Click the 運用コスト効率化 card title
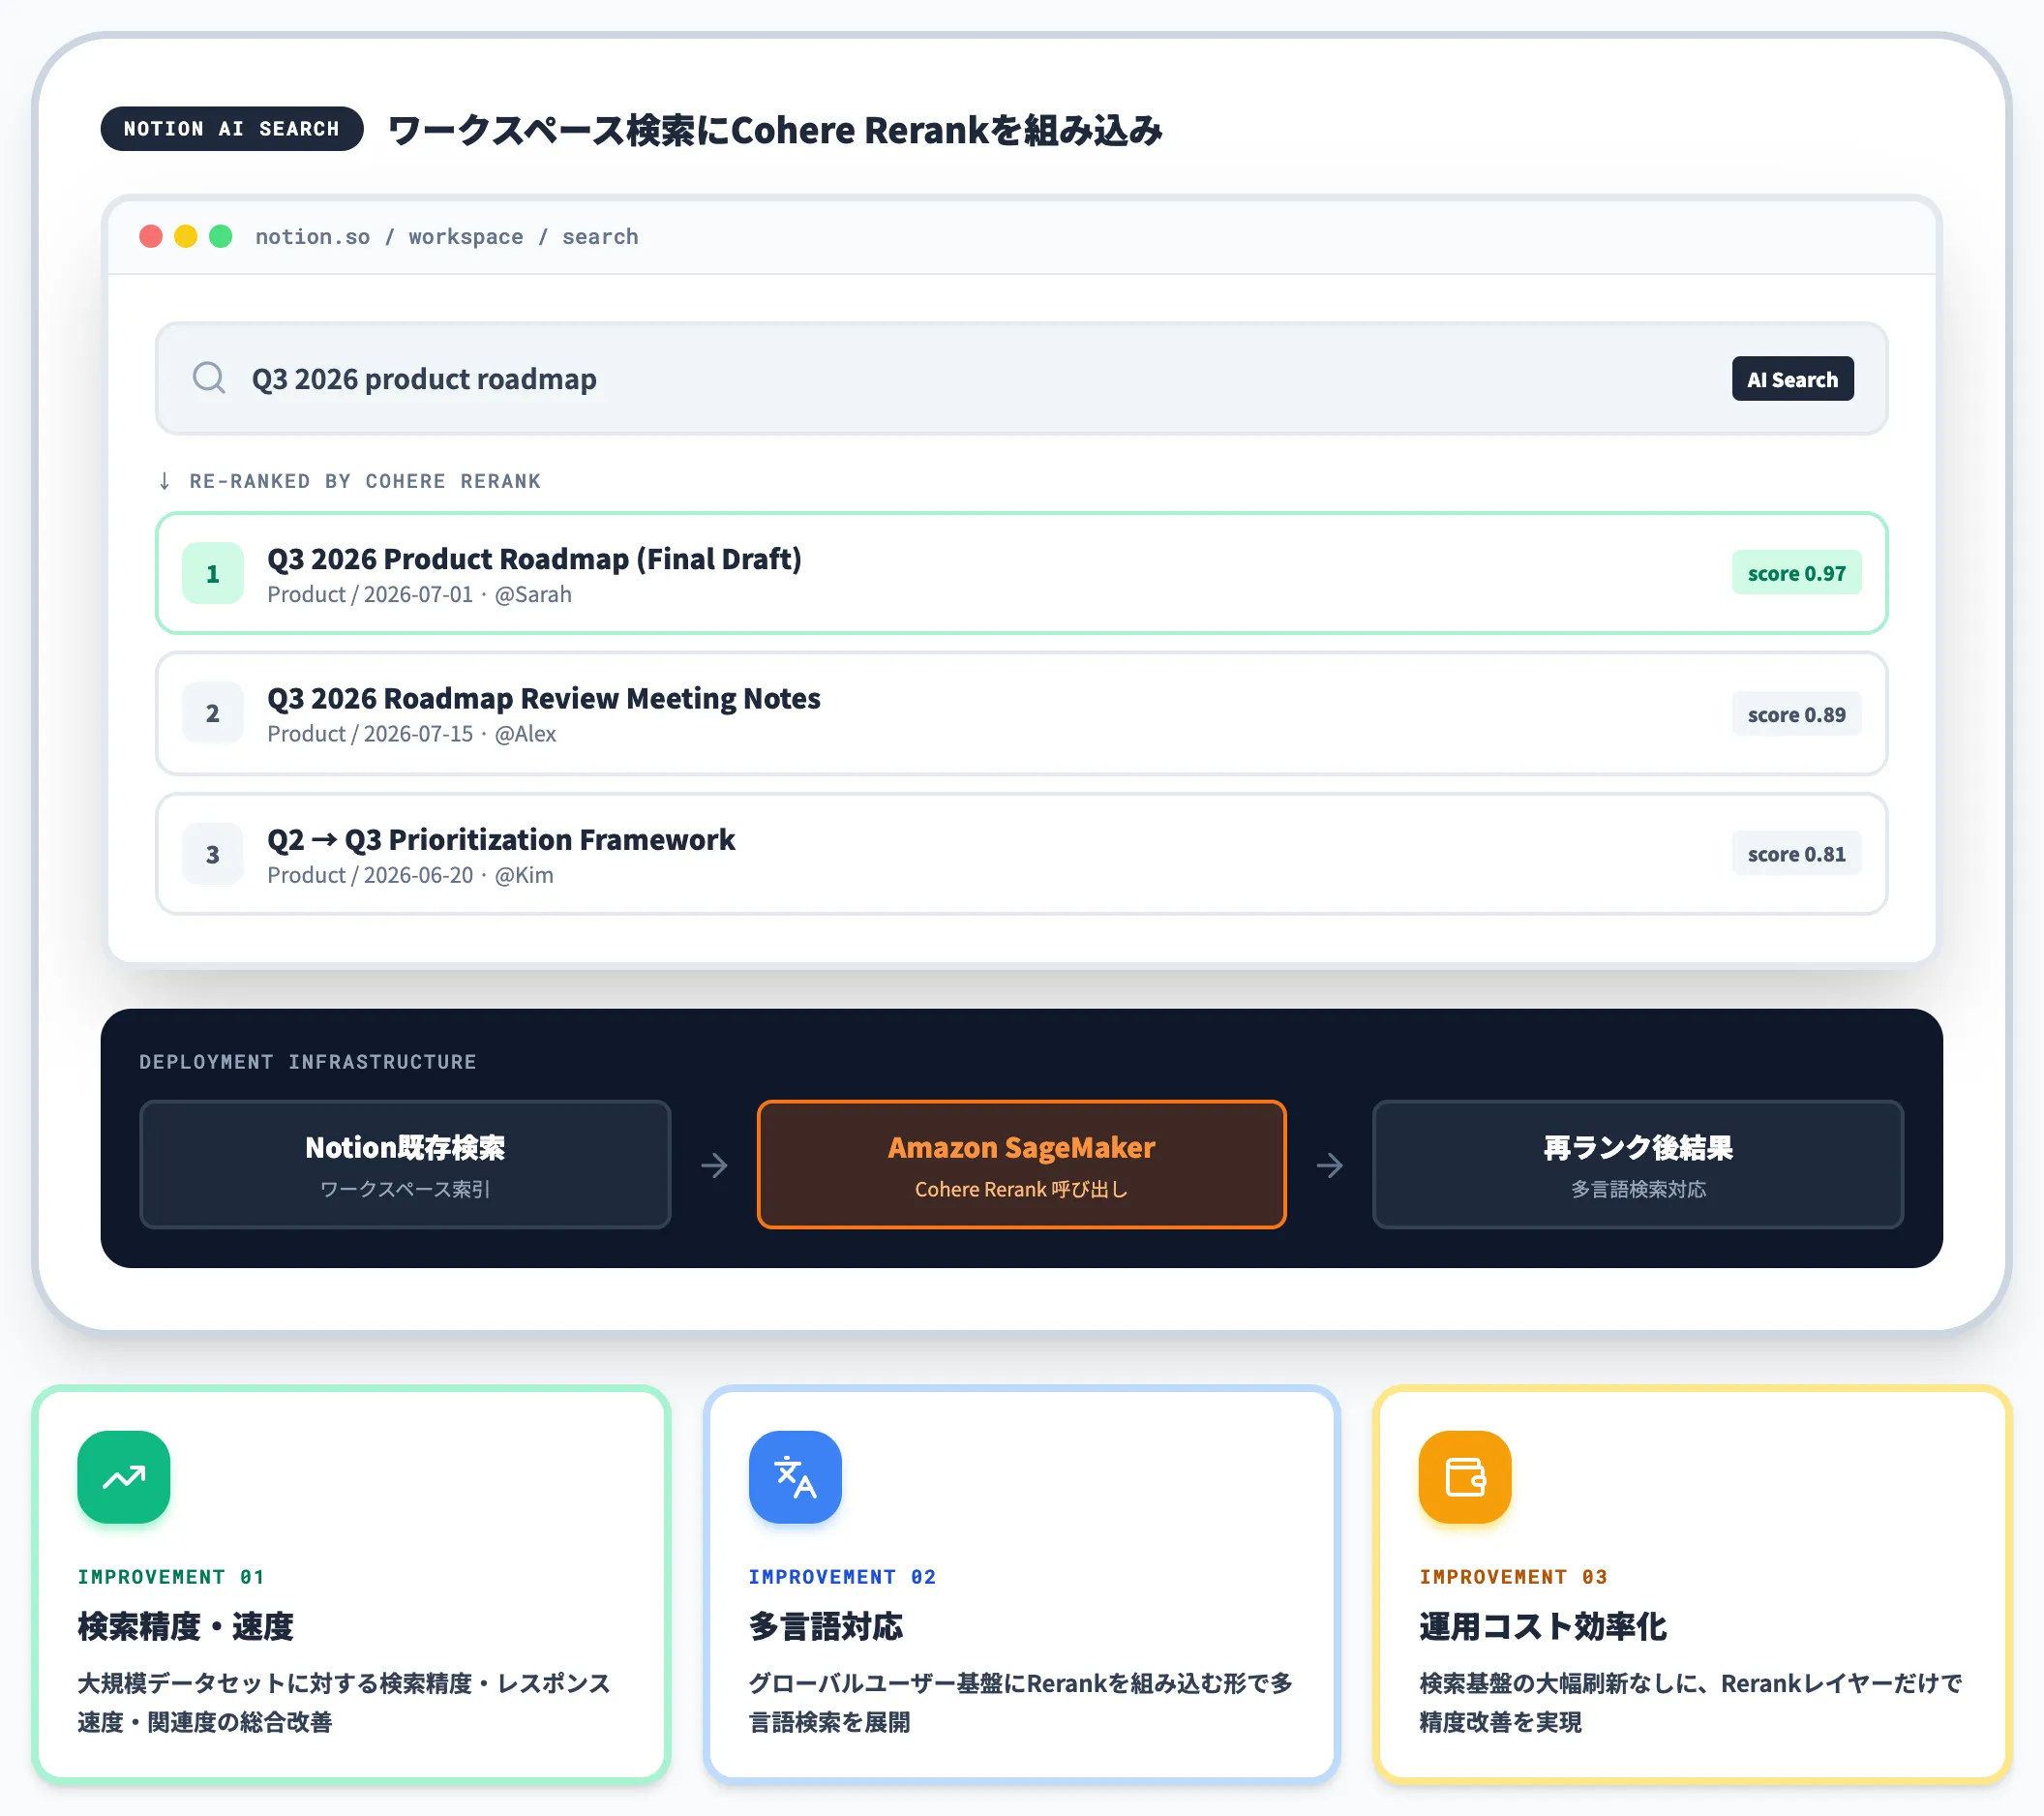 (x=1543, y=1627)
